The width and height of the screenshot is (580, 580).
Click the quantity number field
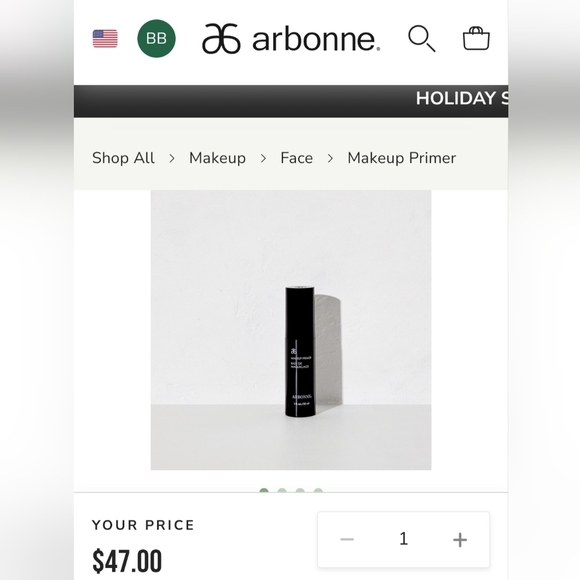[404, 539]
